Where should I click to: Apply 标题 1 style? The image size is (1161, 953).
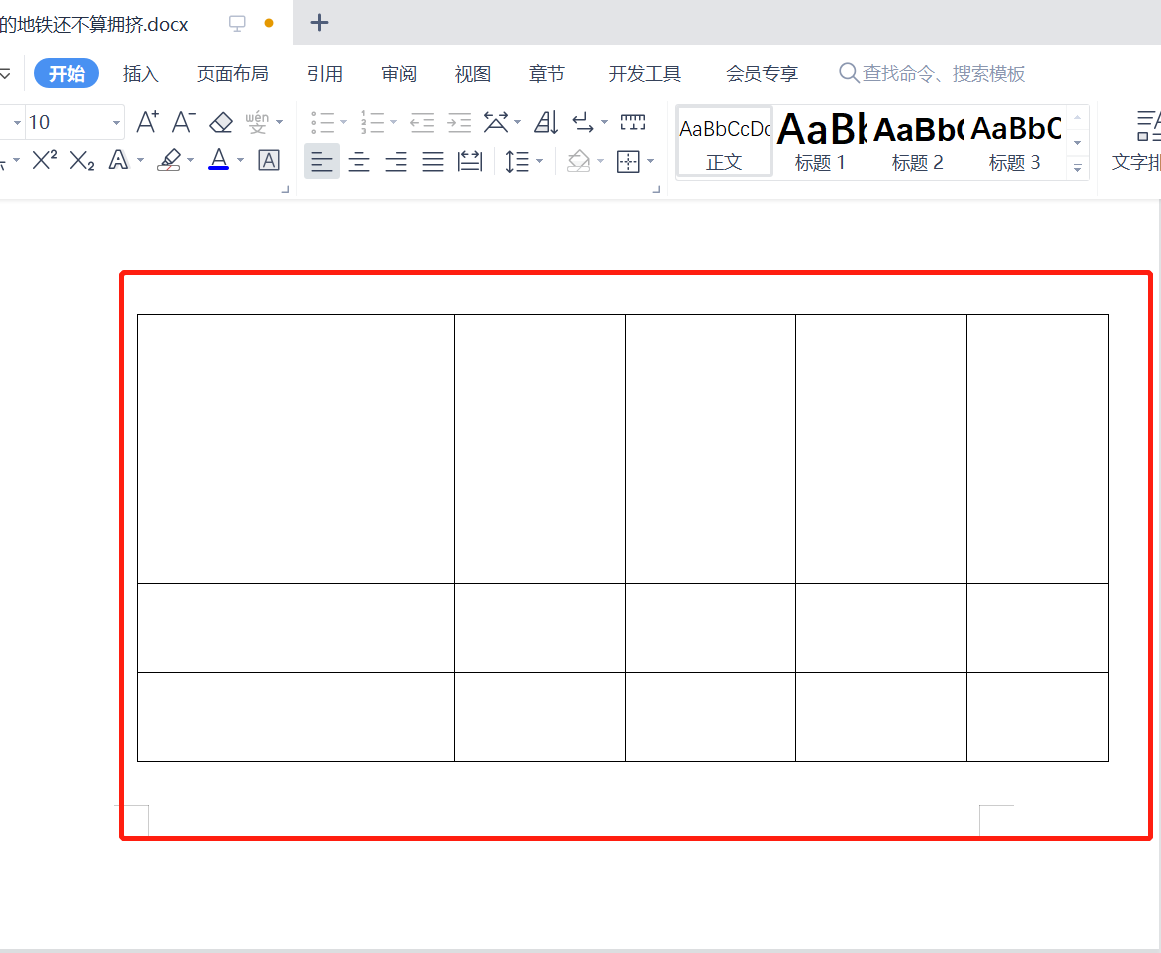pos(820,141)
